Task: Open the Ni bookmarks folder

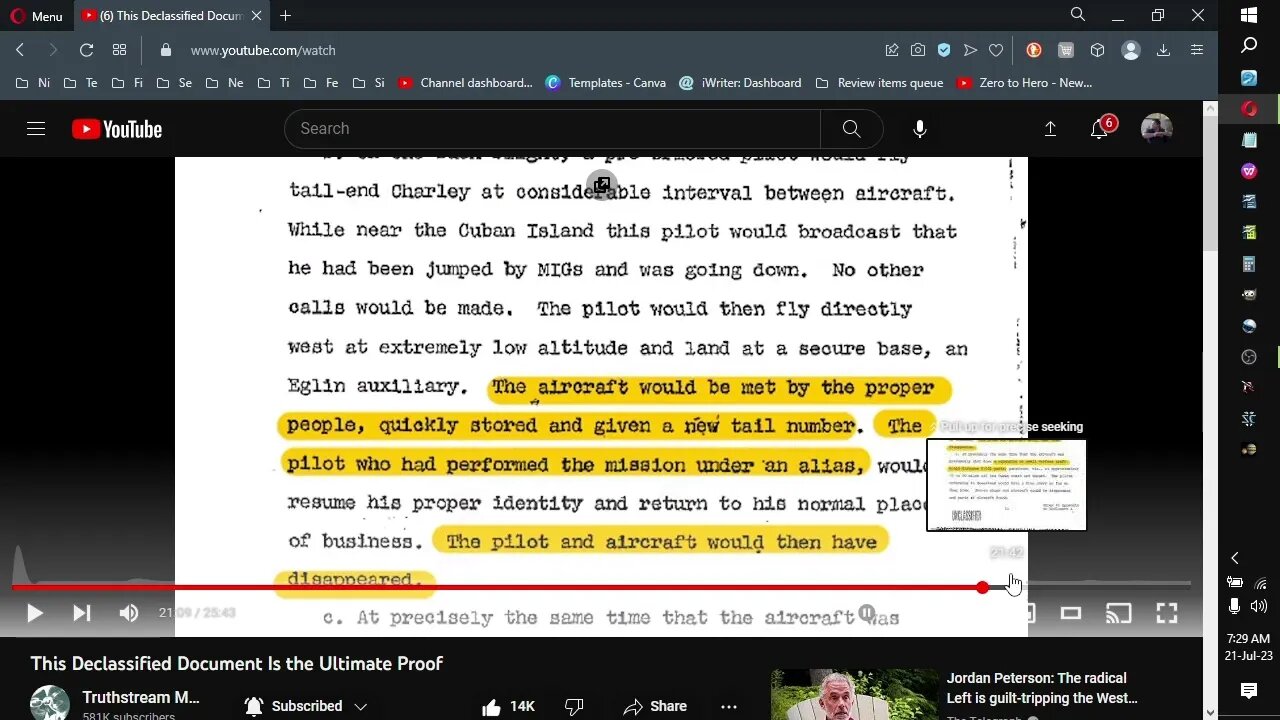Action: coord(33,83)
